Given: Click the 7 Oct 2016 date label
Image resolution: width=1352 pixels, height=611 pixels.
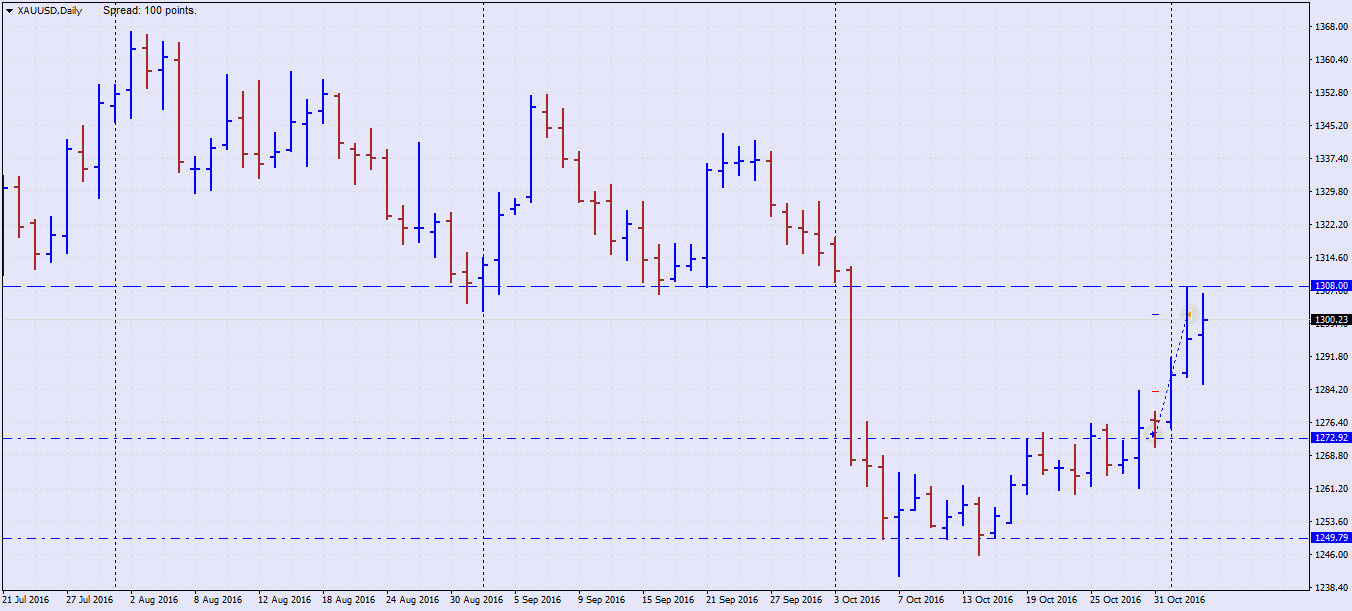Looking at the screenshot, I should tap(922, 600).
